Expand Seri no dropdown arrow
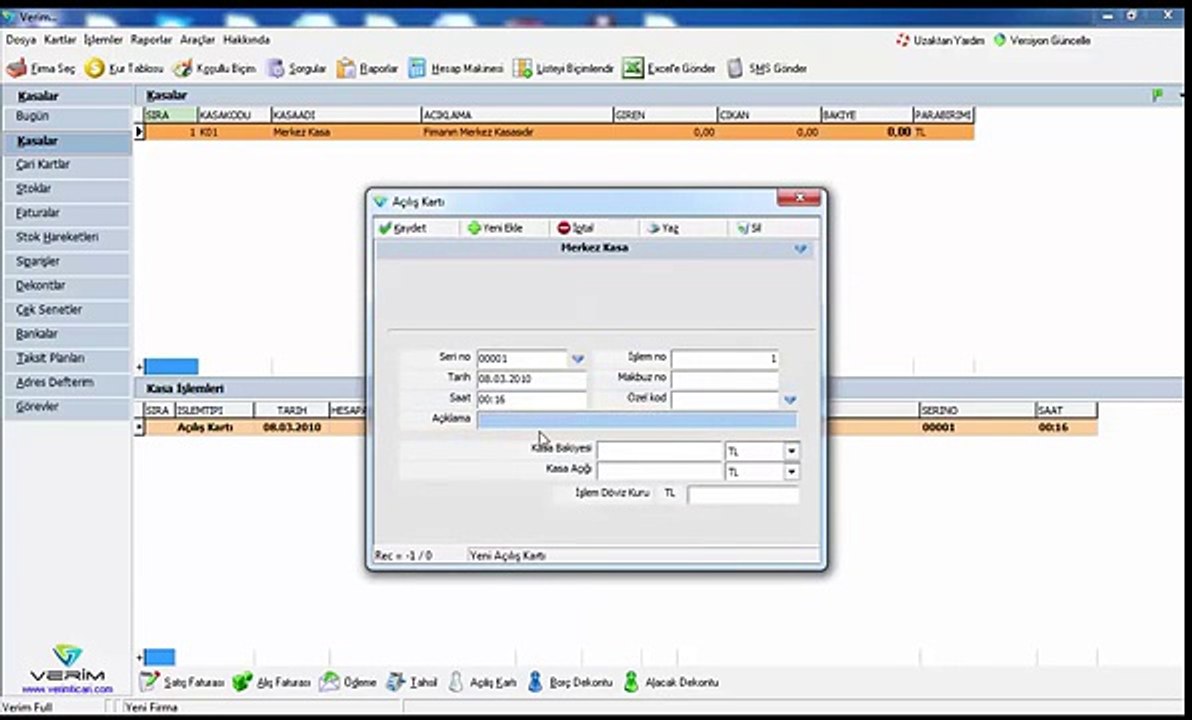 click(x=578, y=359)
